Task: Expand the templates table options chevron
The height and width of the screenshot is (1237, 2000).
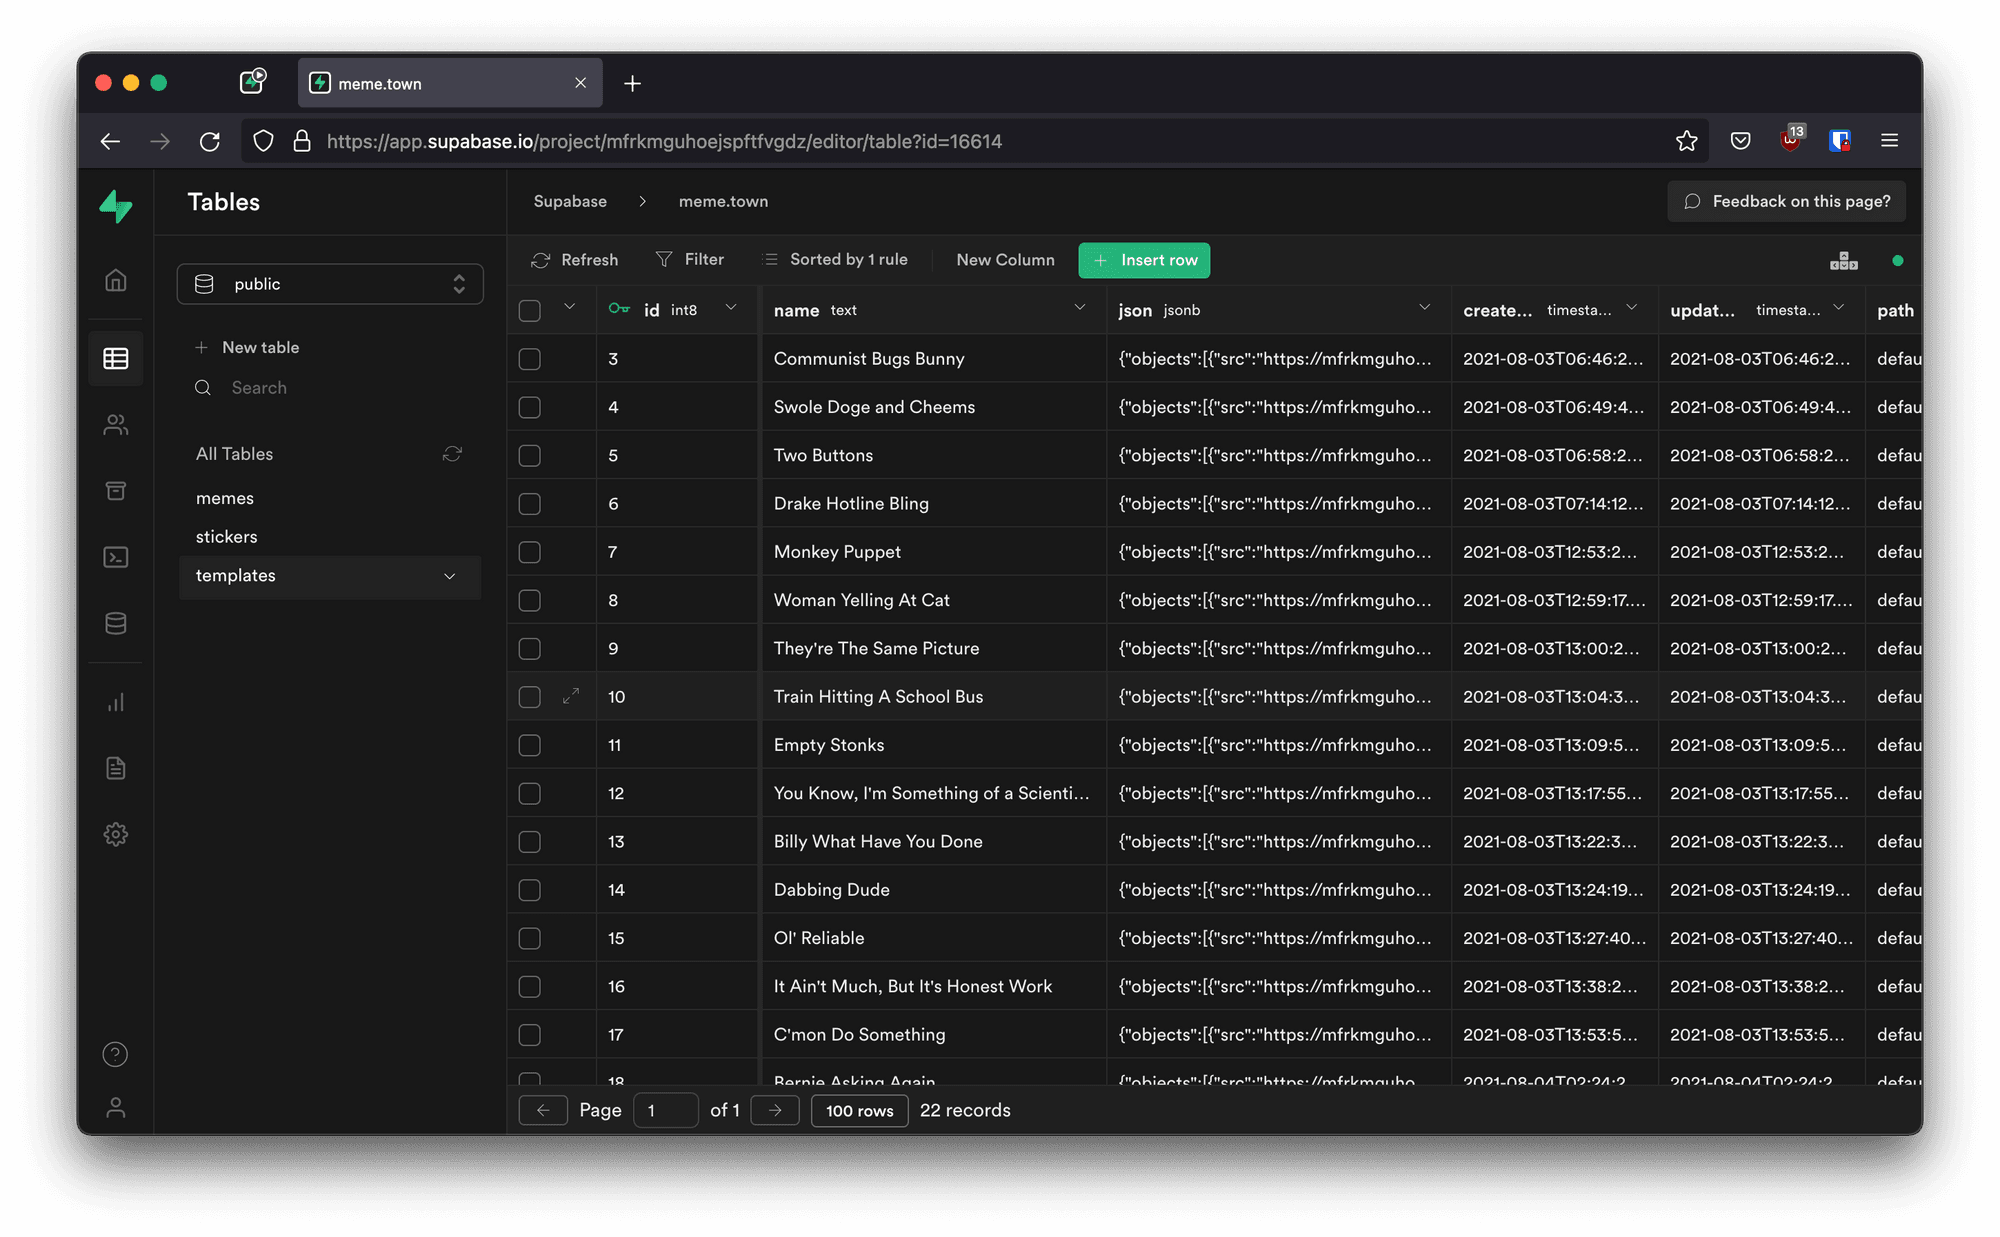Action: tap(450, 576)
